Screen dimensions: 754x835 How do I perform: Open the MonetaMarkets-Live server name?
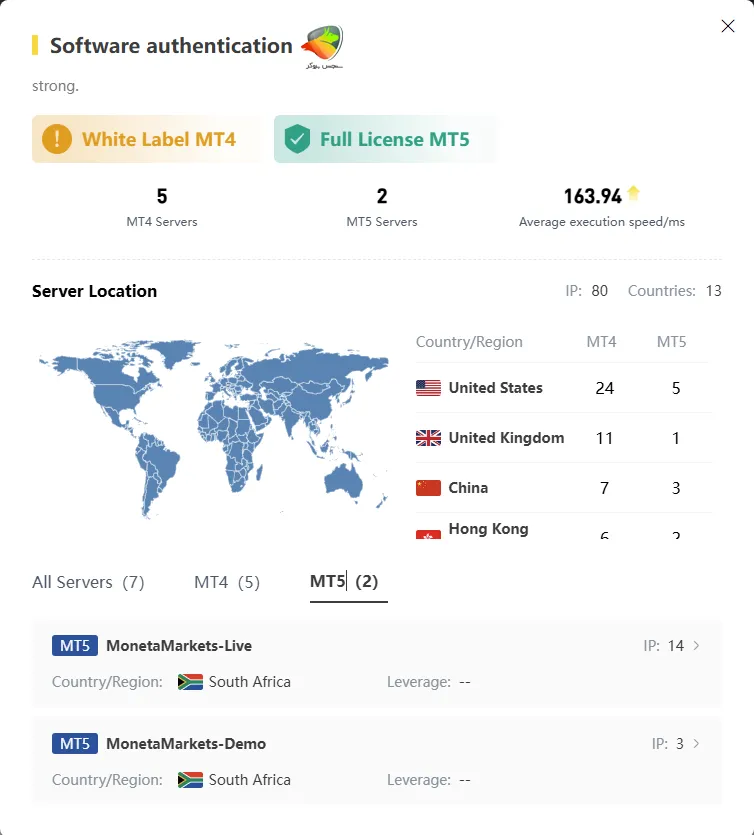point(179,646)
